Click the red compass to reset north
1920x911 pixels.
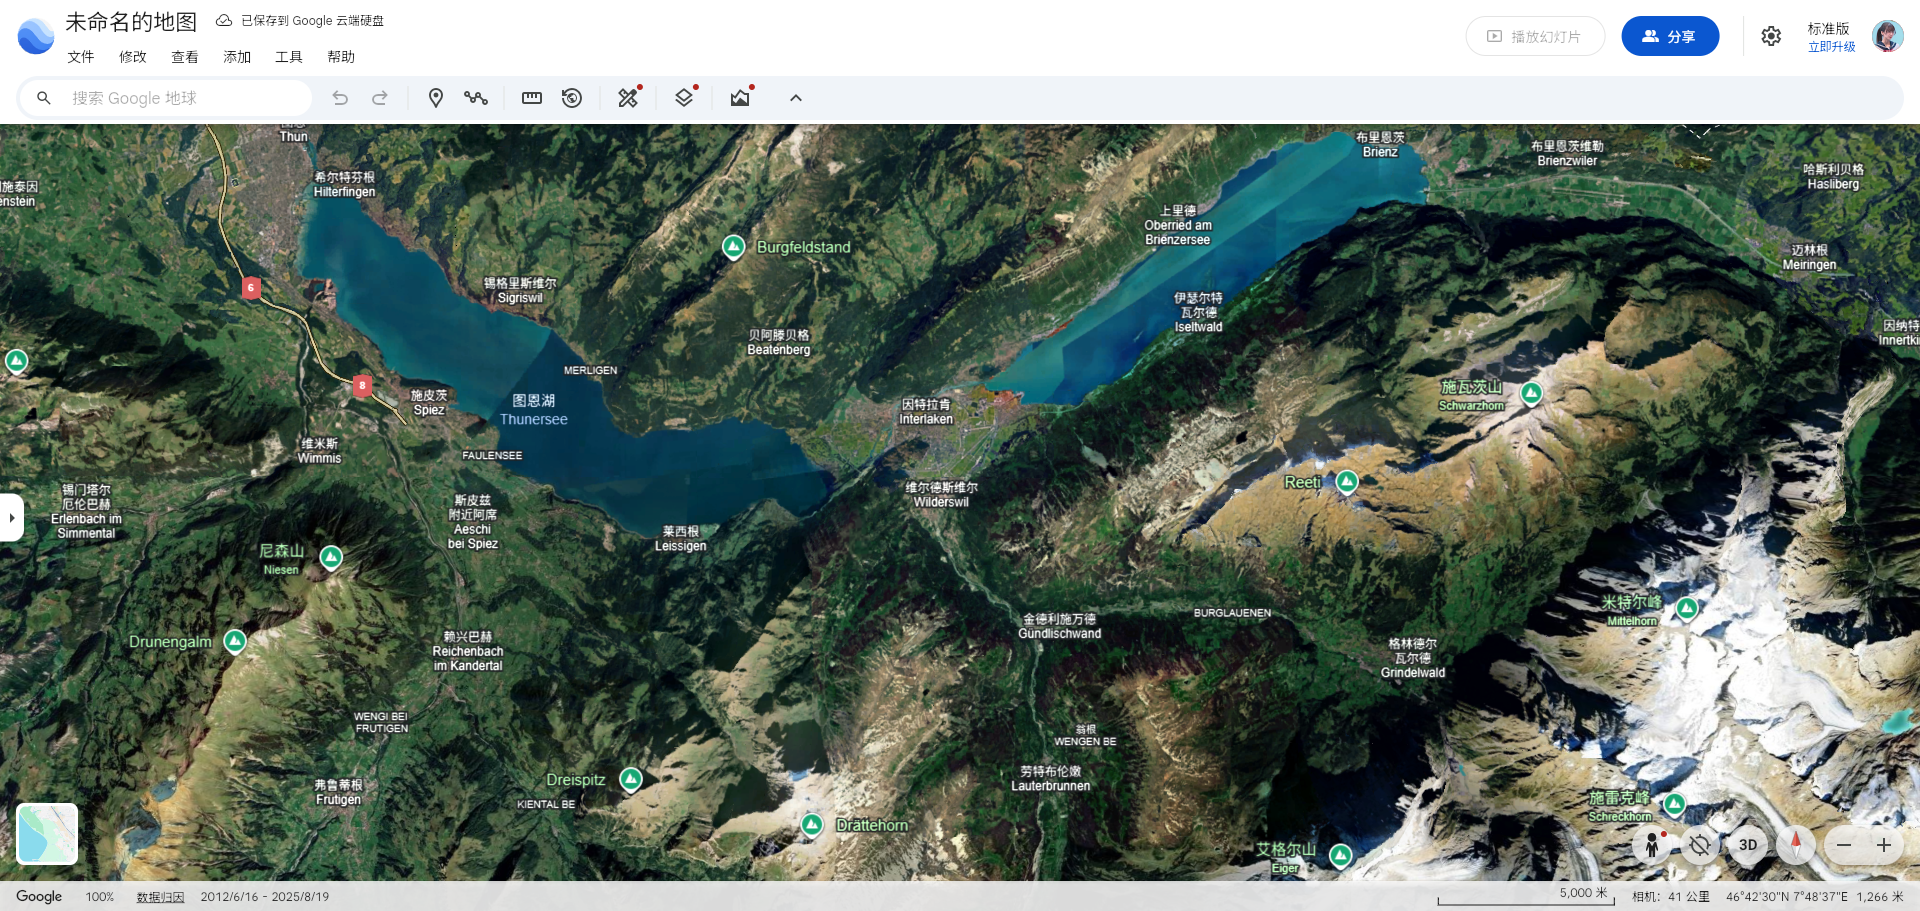[x=1795, y=845]
